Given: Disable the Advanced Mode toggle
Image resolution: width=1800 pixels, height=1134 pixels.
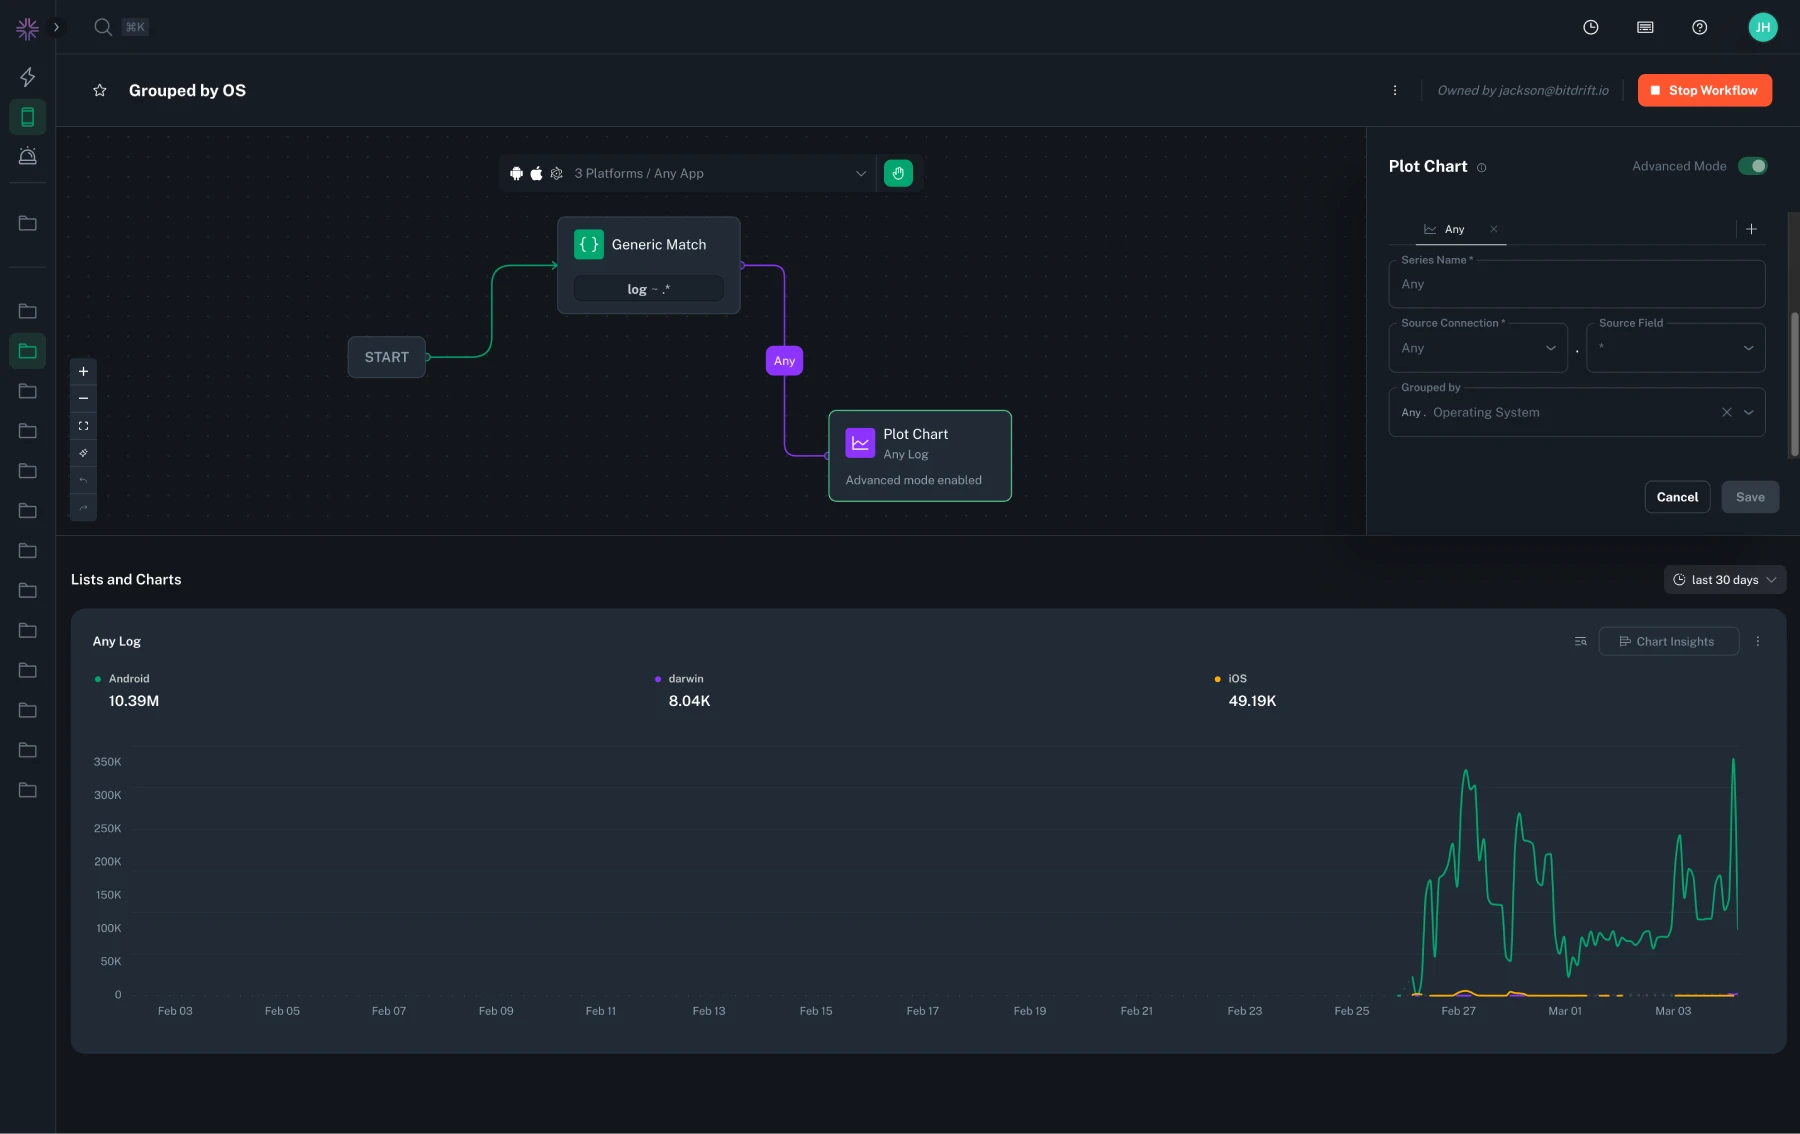Looking at the screenshot, I should coord(1752,167).
